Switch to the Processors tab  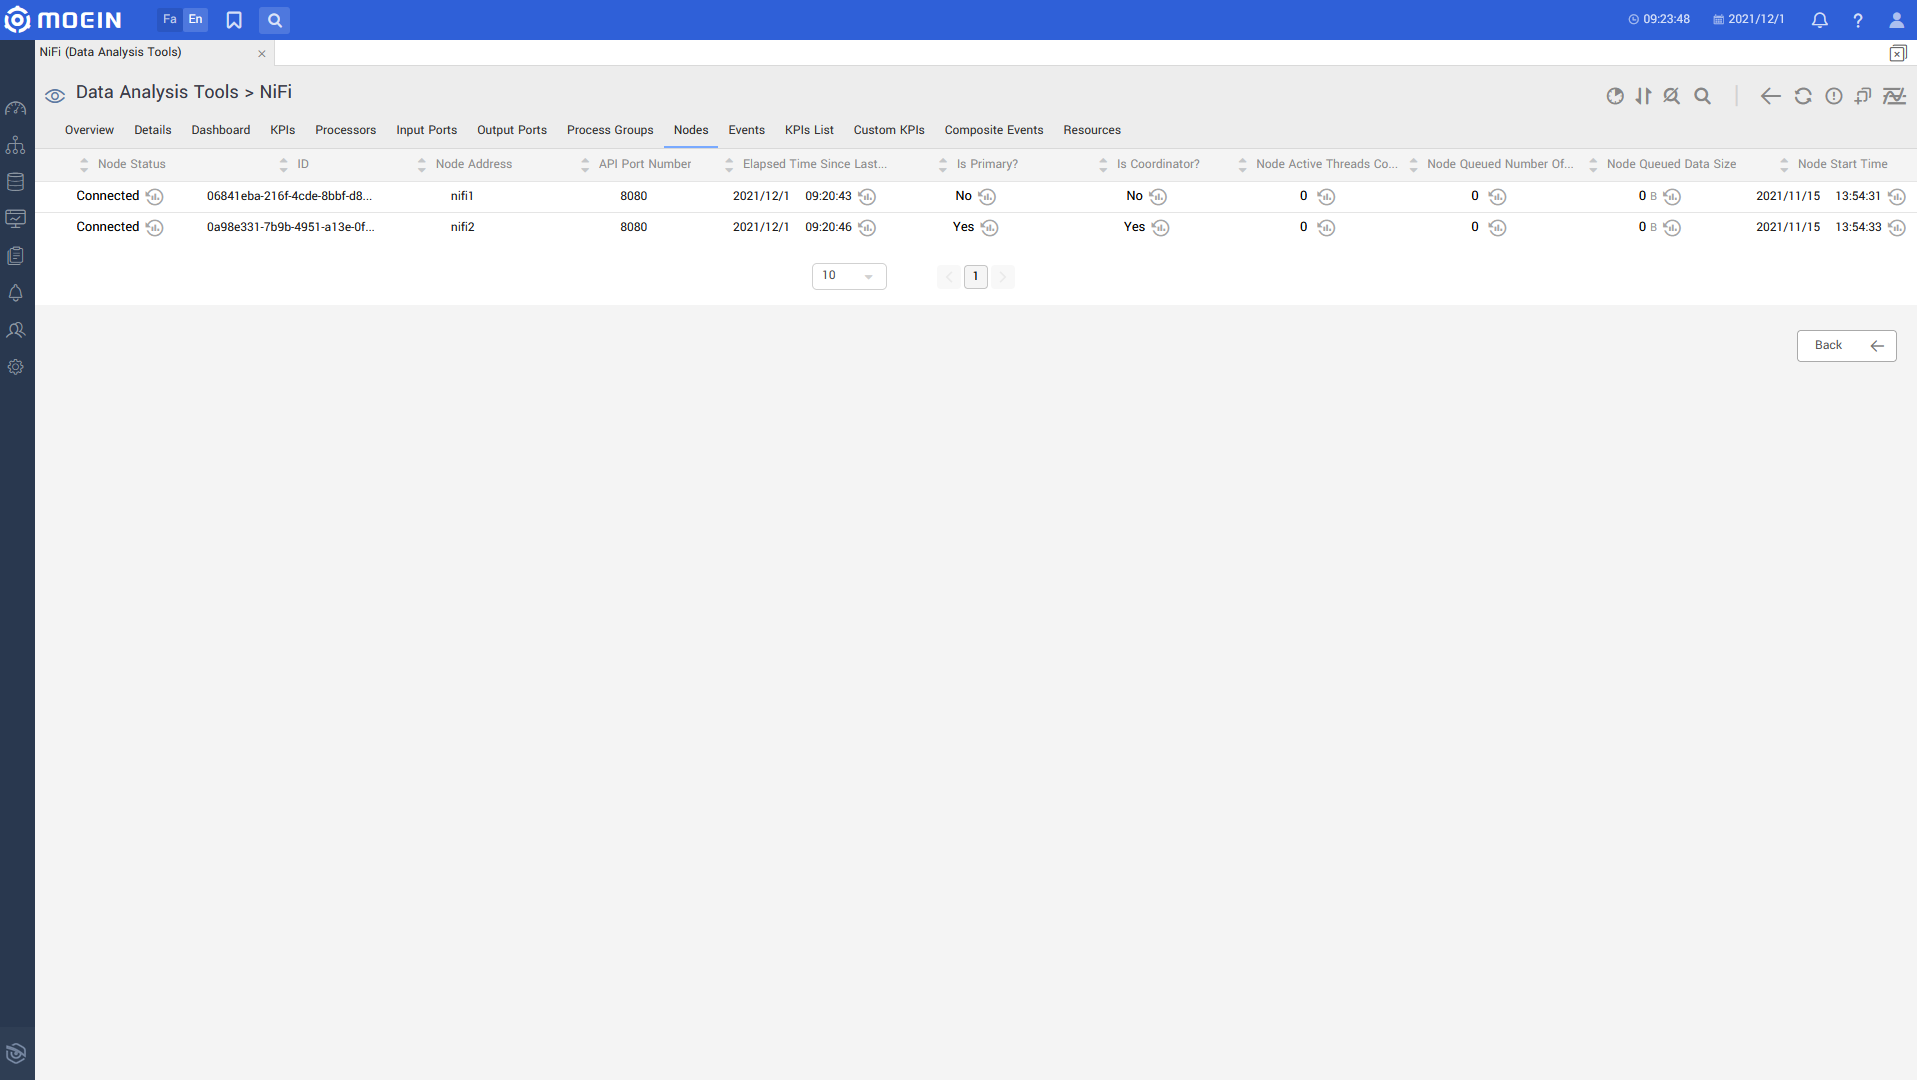point(345,130)
